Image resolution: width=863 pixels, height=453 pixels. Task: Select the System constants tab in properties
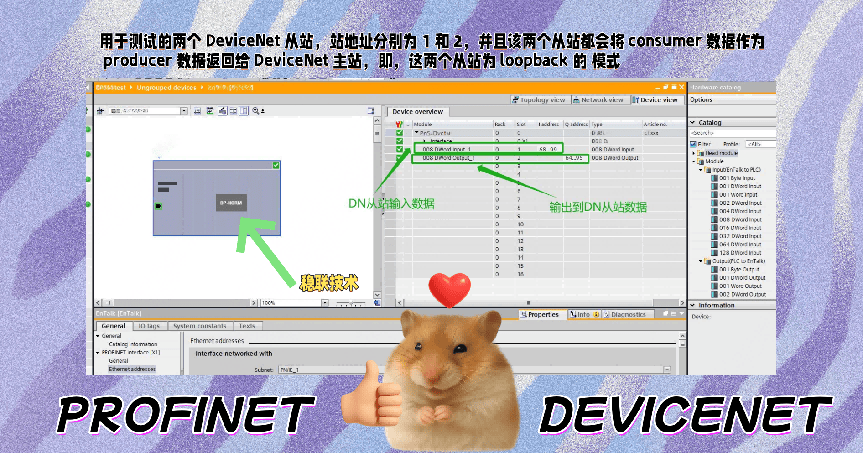point(199,326)
